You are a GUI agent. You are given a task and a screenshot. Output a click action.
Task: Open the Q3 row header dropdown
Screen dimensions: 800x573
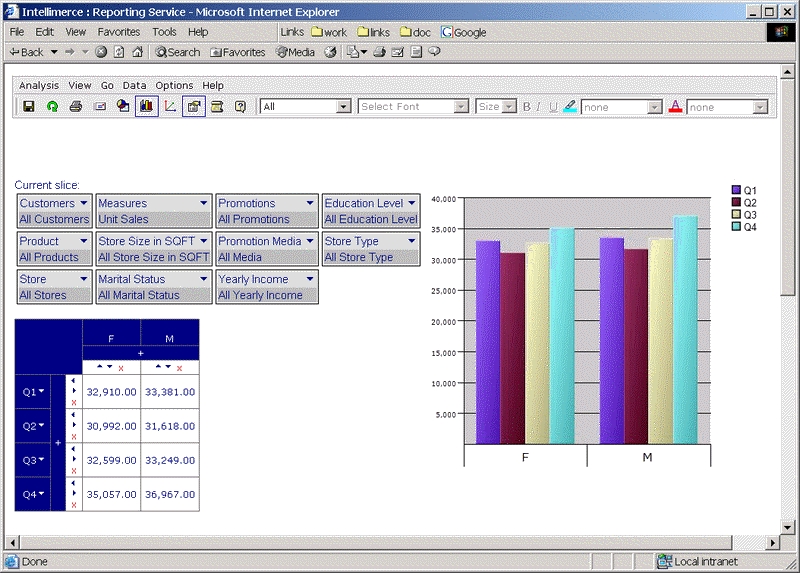(x=41, y=460)
